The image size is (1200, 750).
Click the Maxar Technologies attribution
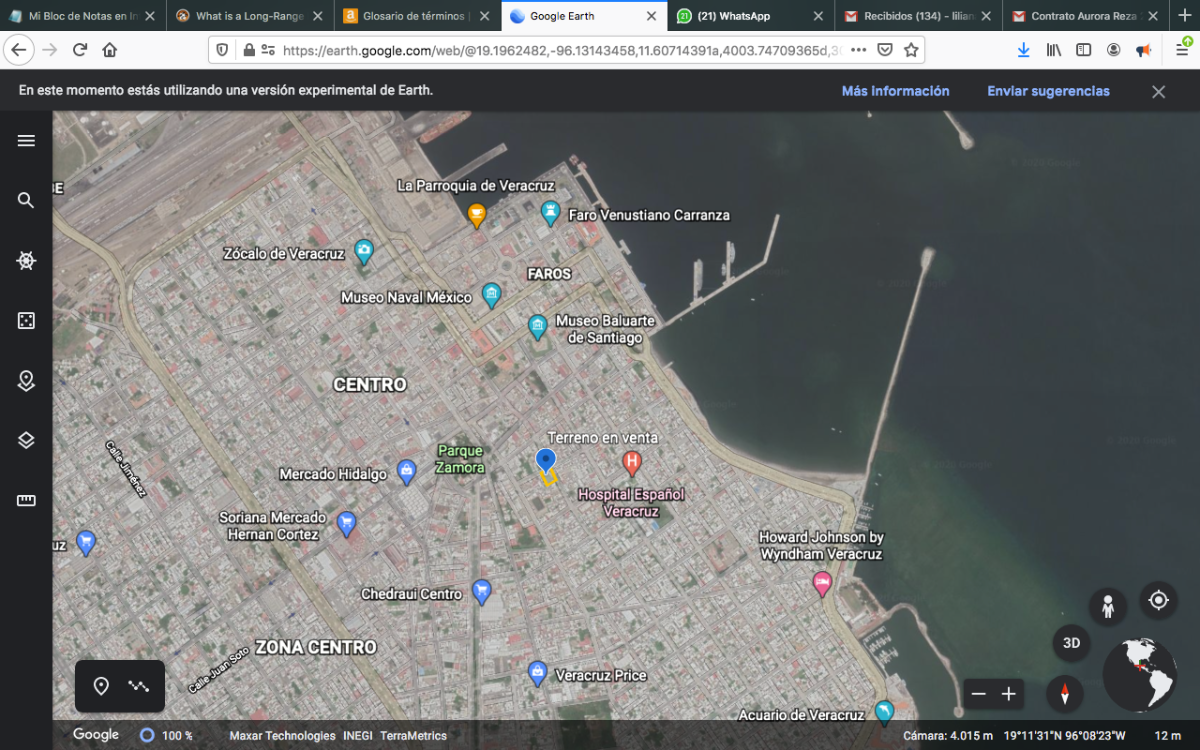282,736
